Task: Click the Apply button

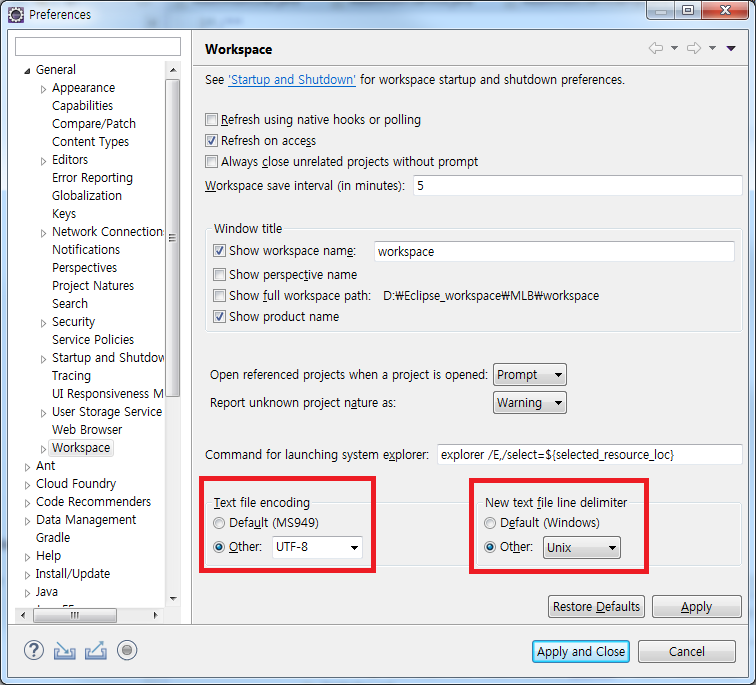Action: pyautogui.click(x=696, y=606)
